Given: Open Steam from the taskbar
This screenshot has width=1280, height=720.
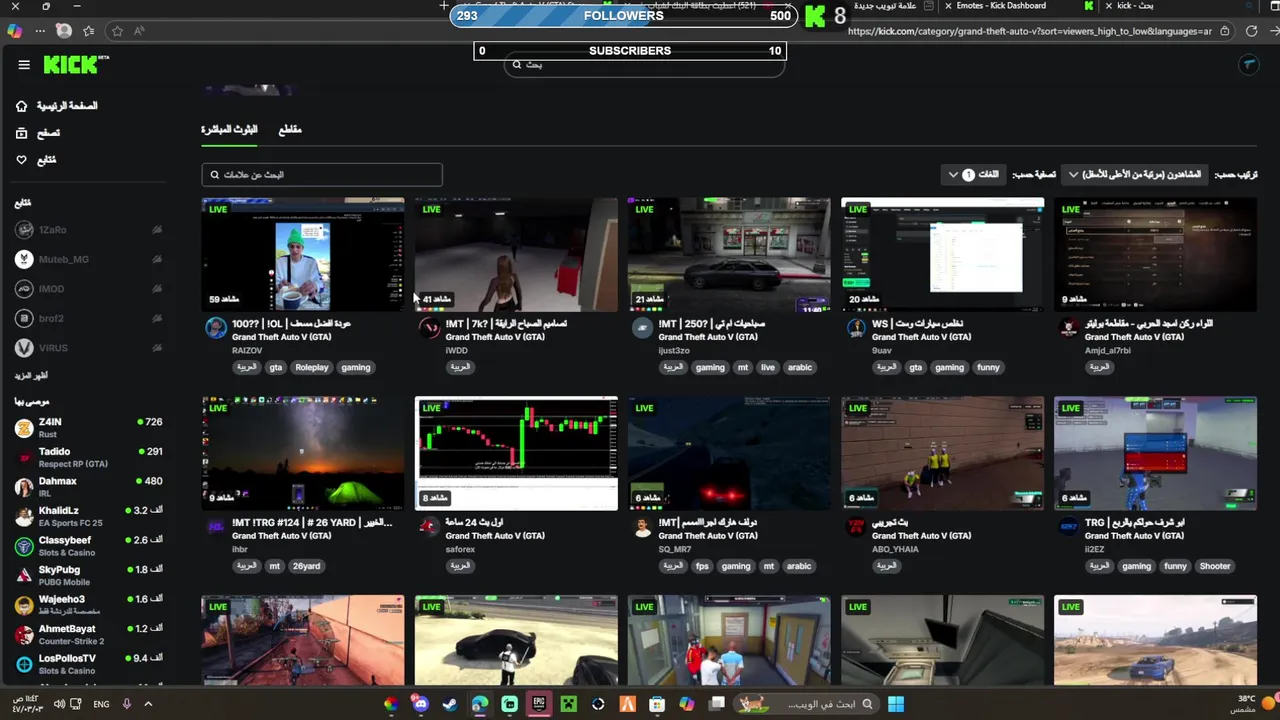Looking at the screenshot, I should point(450,704).
